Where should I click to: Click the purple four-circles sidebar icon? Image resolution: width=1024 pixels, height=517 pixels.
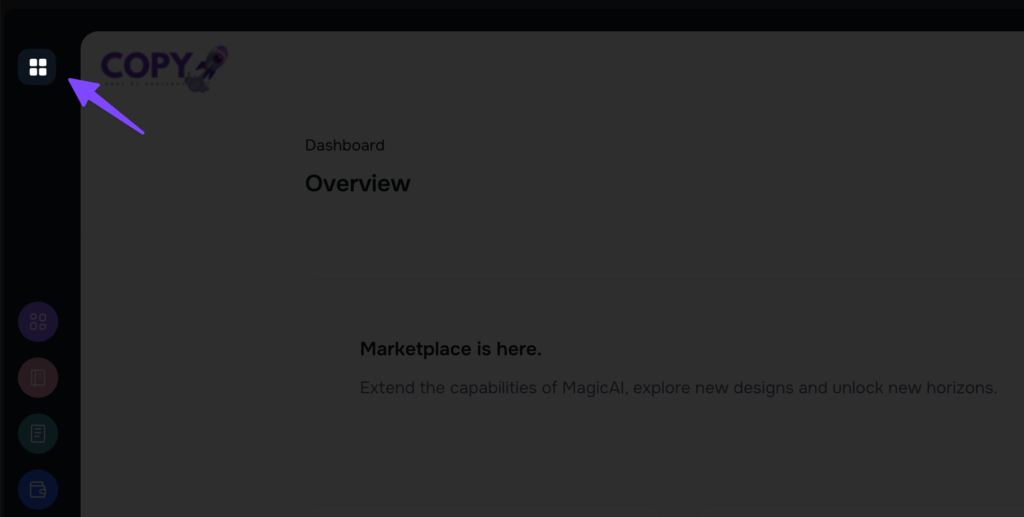point(38,322)
